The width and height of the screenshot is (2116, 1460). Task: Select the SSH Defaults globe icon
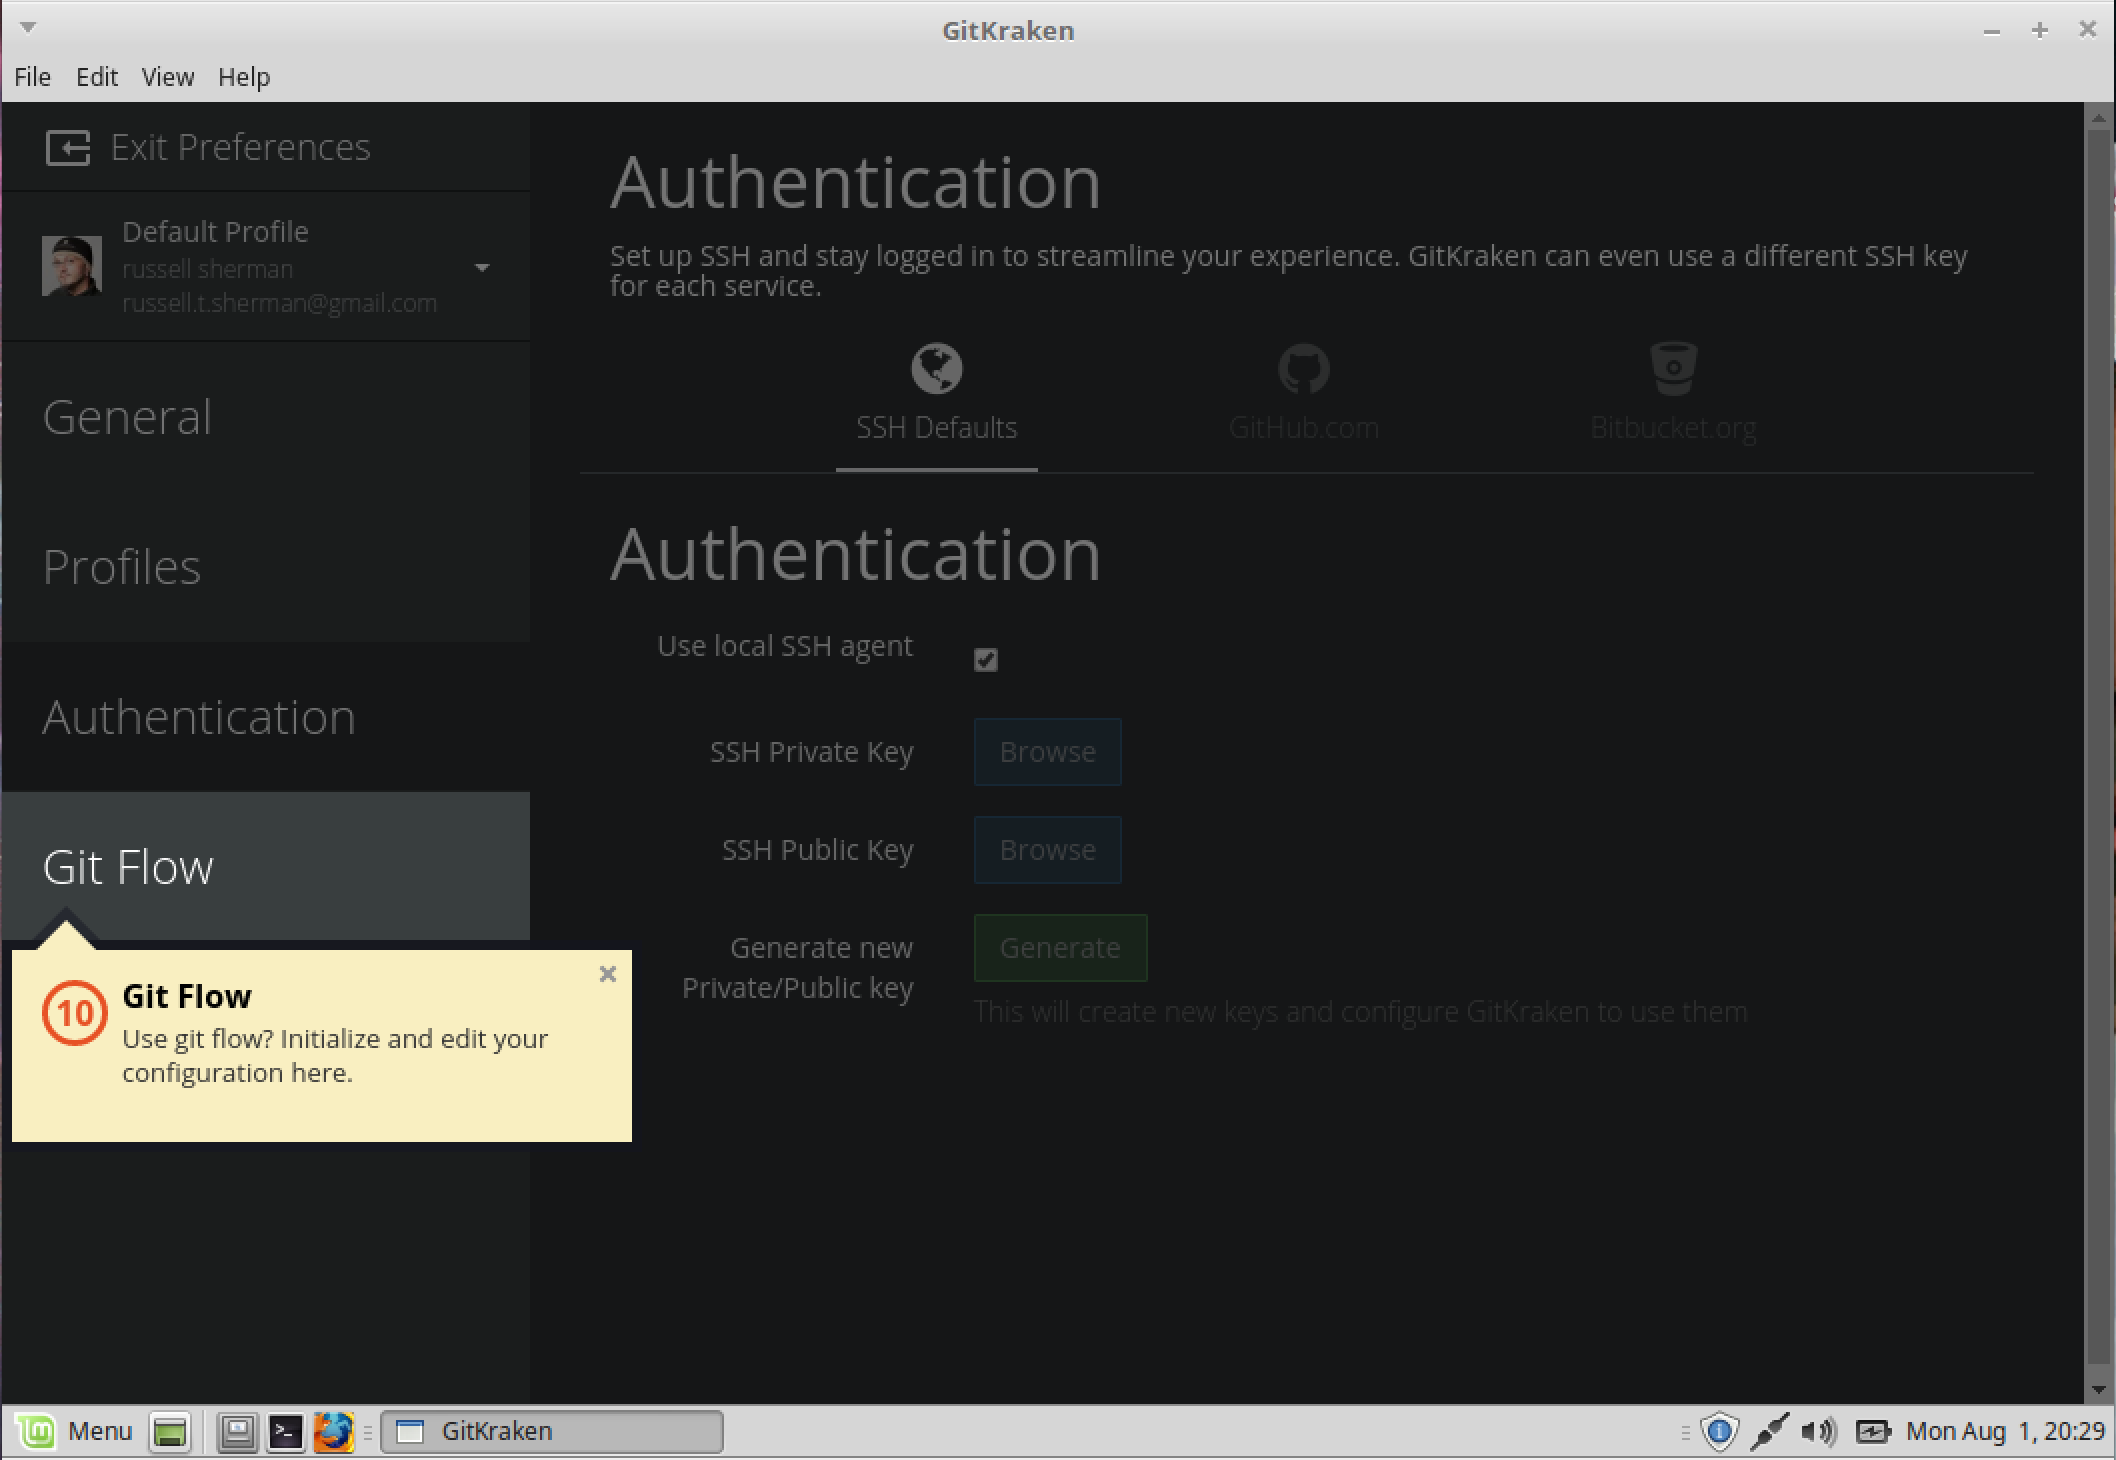[x=937, y=369]
